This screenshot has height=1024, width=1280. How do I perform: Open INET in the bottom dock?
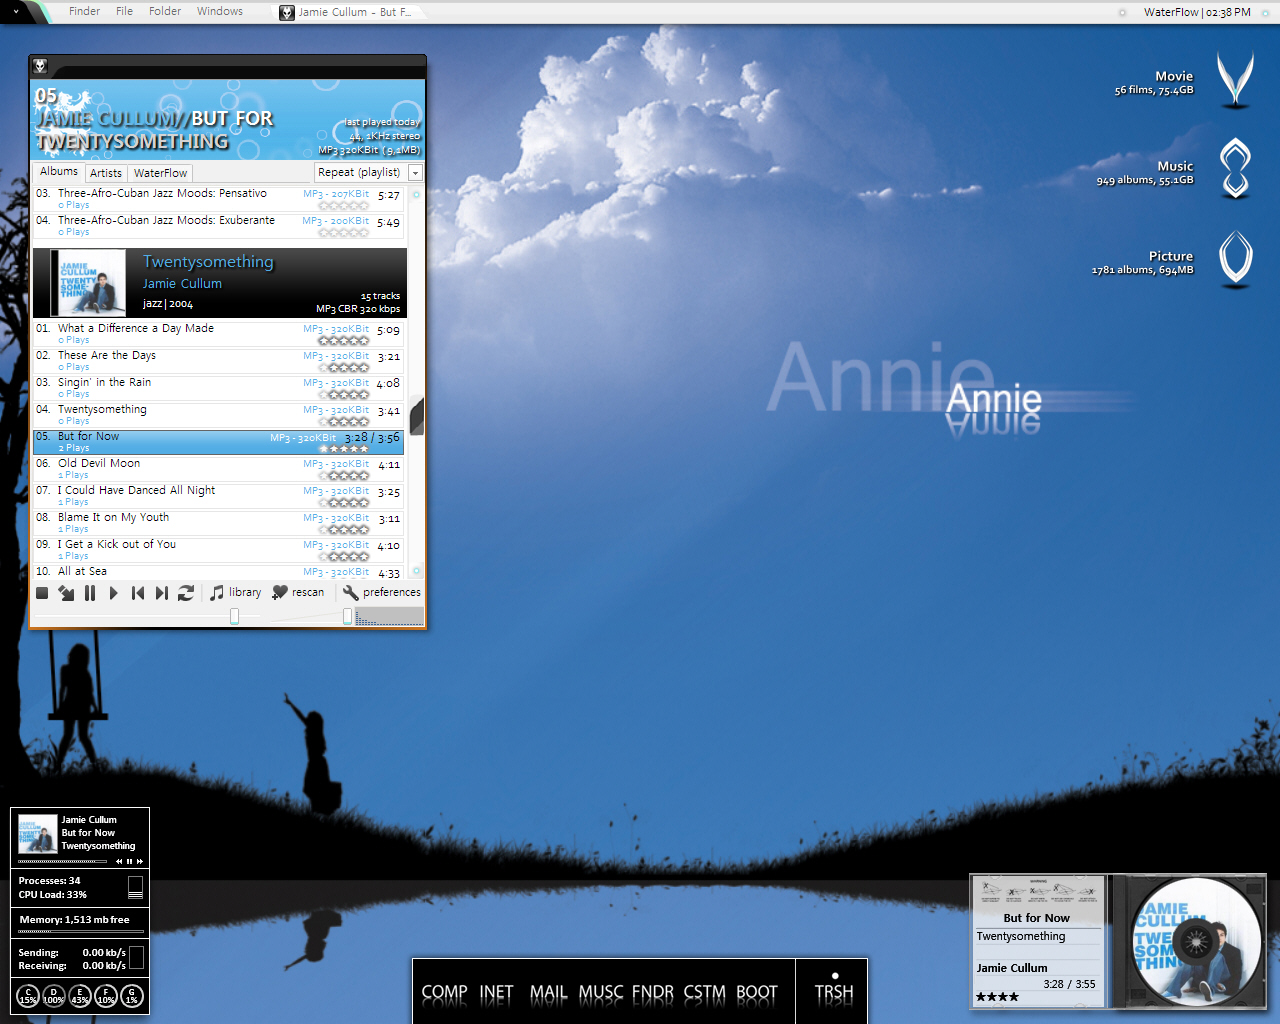[496, 992]
